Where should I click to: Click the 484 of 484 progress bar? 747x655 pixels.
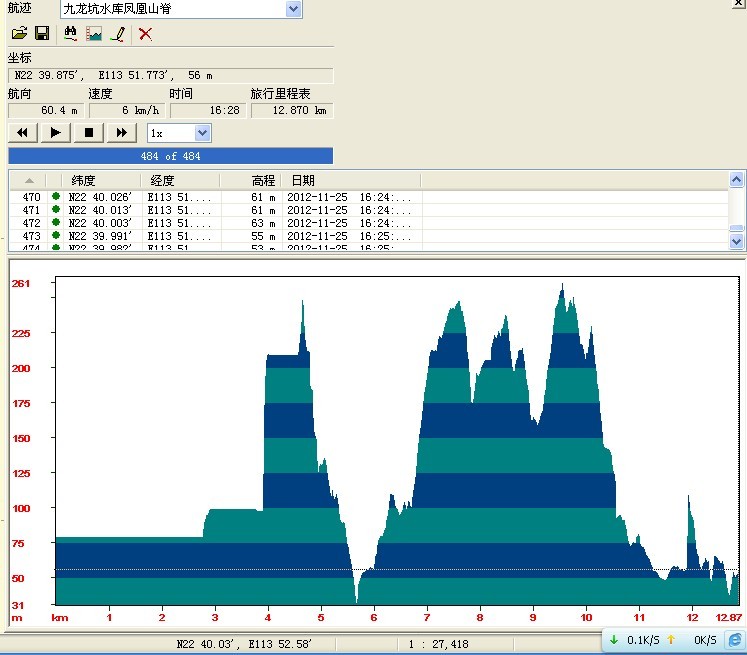pyautogui.click(x=171, y=156)
